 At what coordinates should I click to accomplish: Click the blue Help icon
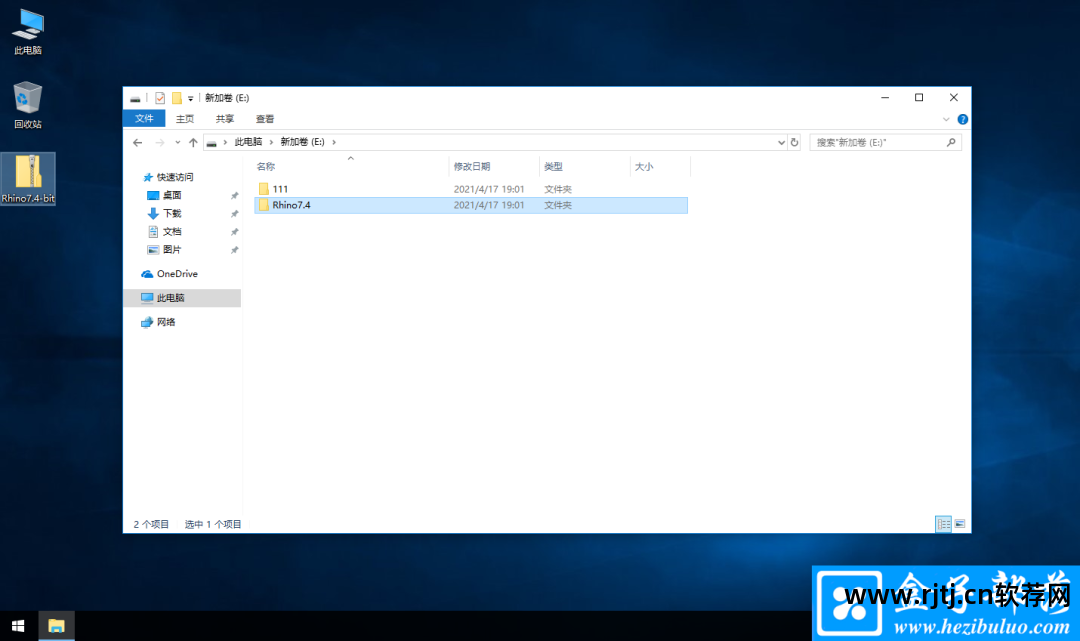[x=963, y=119]
